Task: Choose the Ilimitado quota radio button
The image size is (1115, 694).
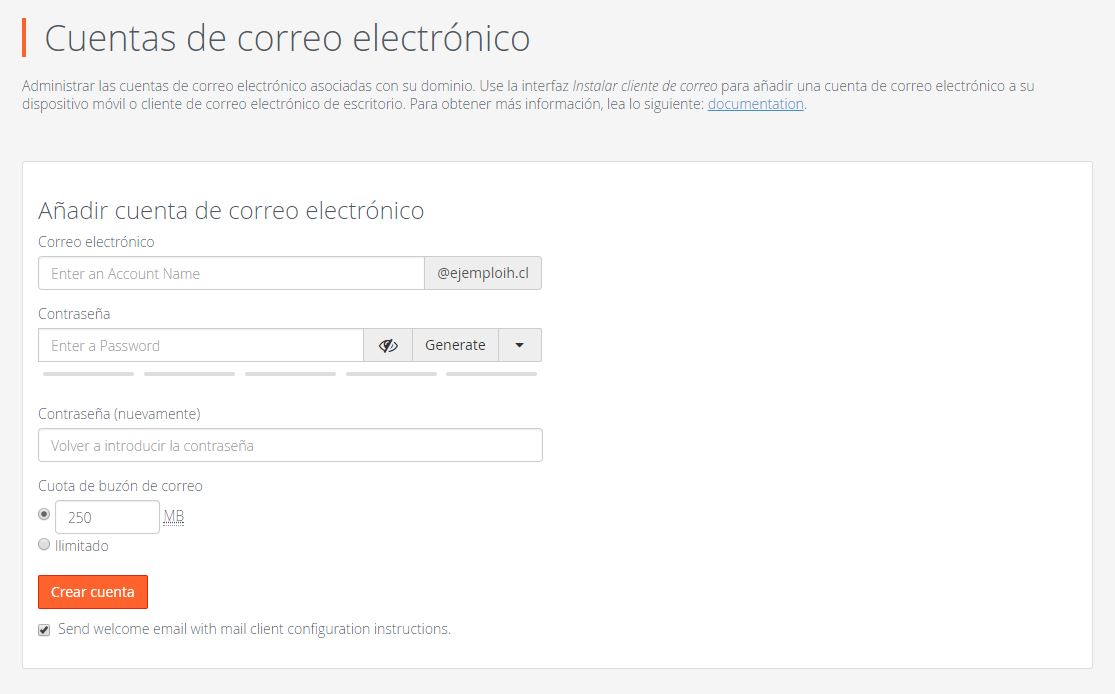Action: tap(44, 545)
